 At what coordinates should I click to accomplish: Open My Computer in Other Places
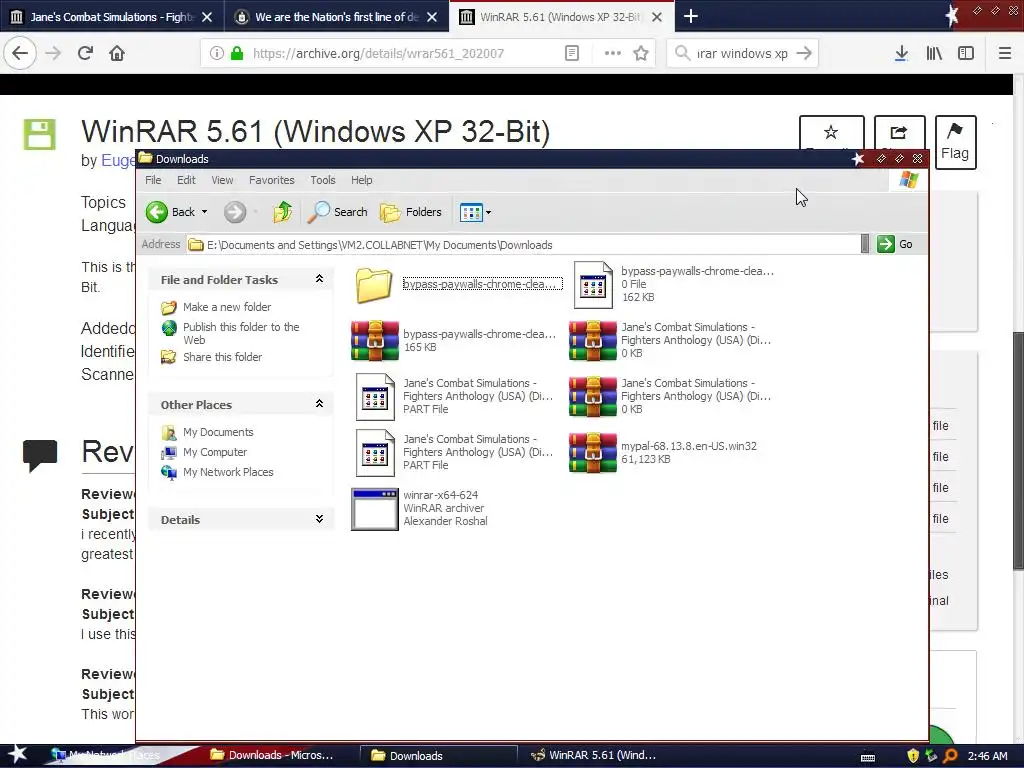point(215,452)
